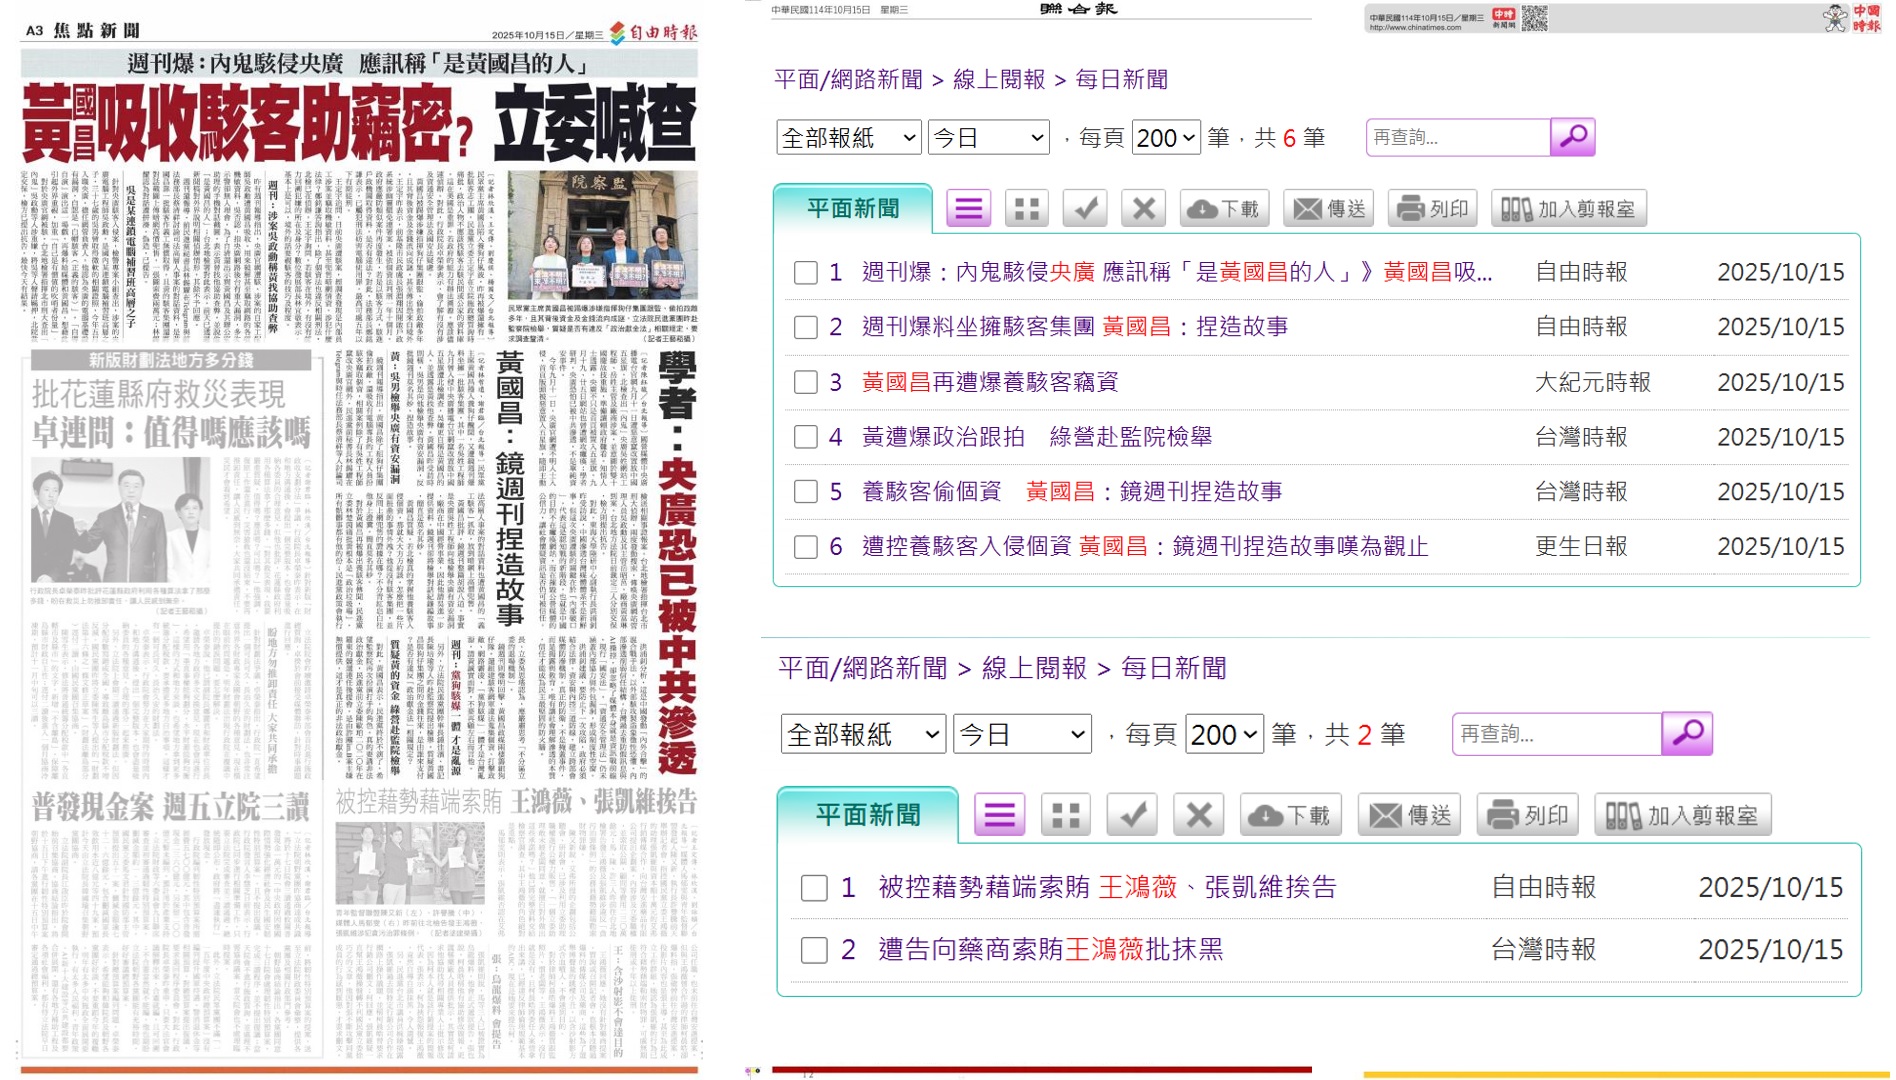Screen dimensions: 1896x1080
Task: Click 每日新聞 breadcrumb in the lower panel
Action: tap(1173, 668)
